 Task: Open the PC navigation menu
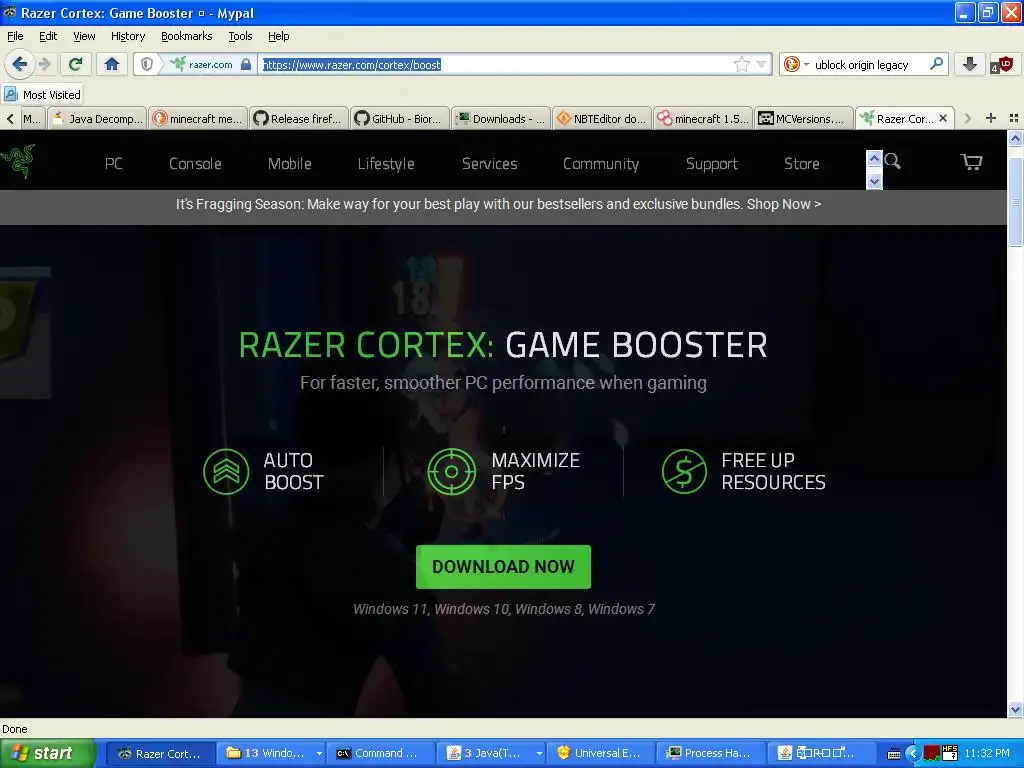click(x=114, y=163)
